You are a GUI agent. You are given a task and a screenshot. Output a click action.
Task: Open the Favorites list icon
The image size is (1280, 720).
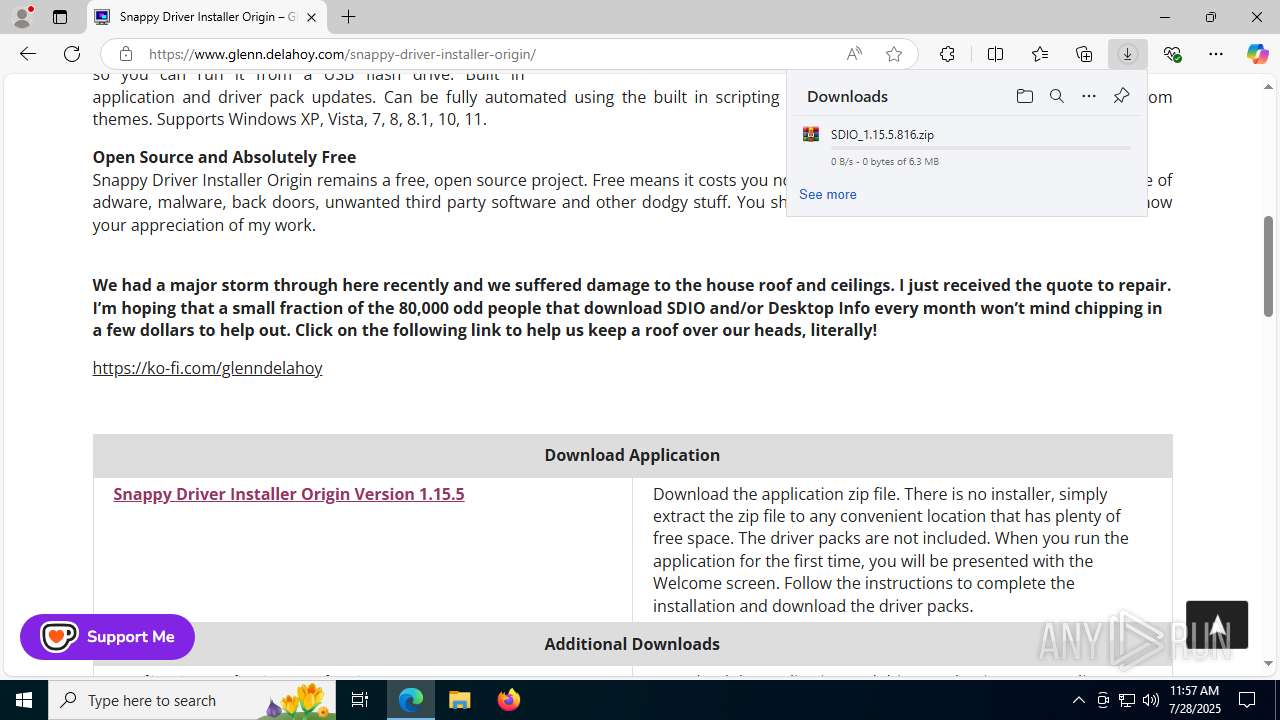(x=1040, y=54)
